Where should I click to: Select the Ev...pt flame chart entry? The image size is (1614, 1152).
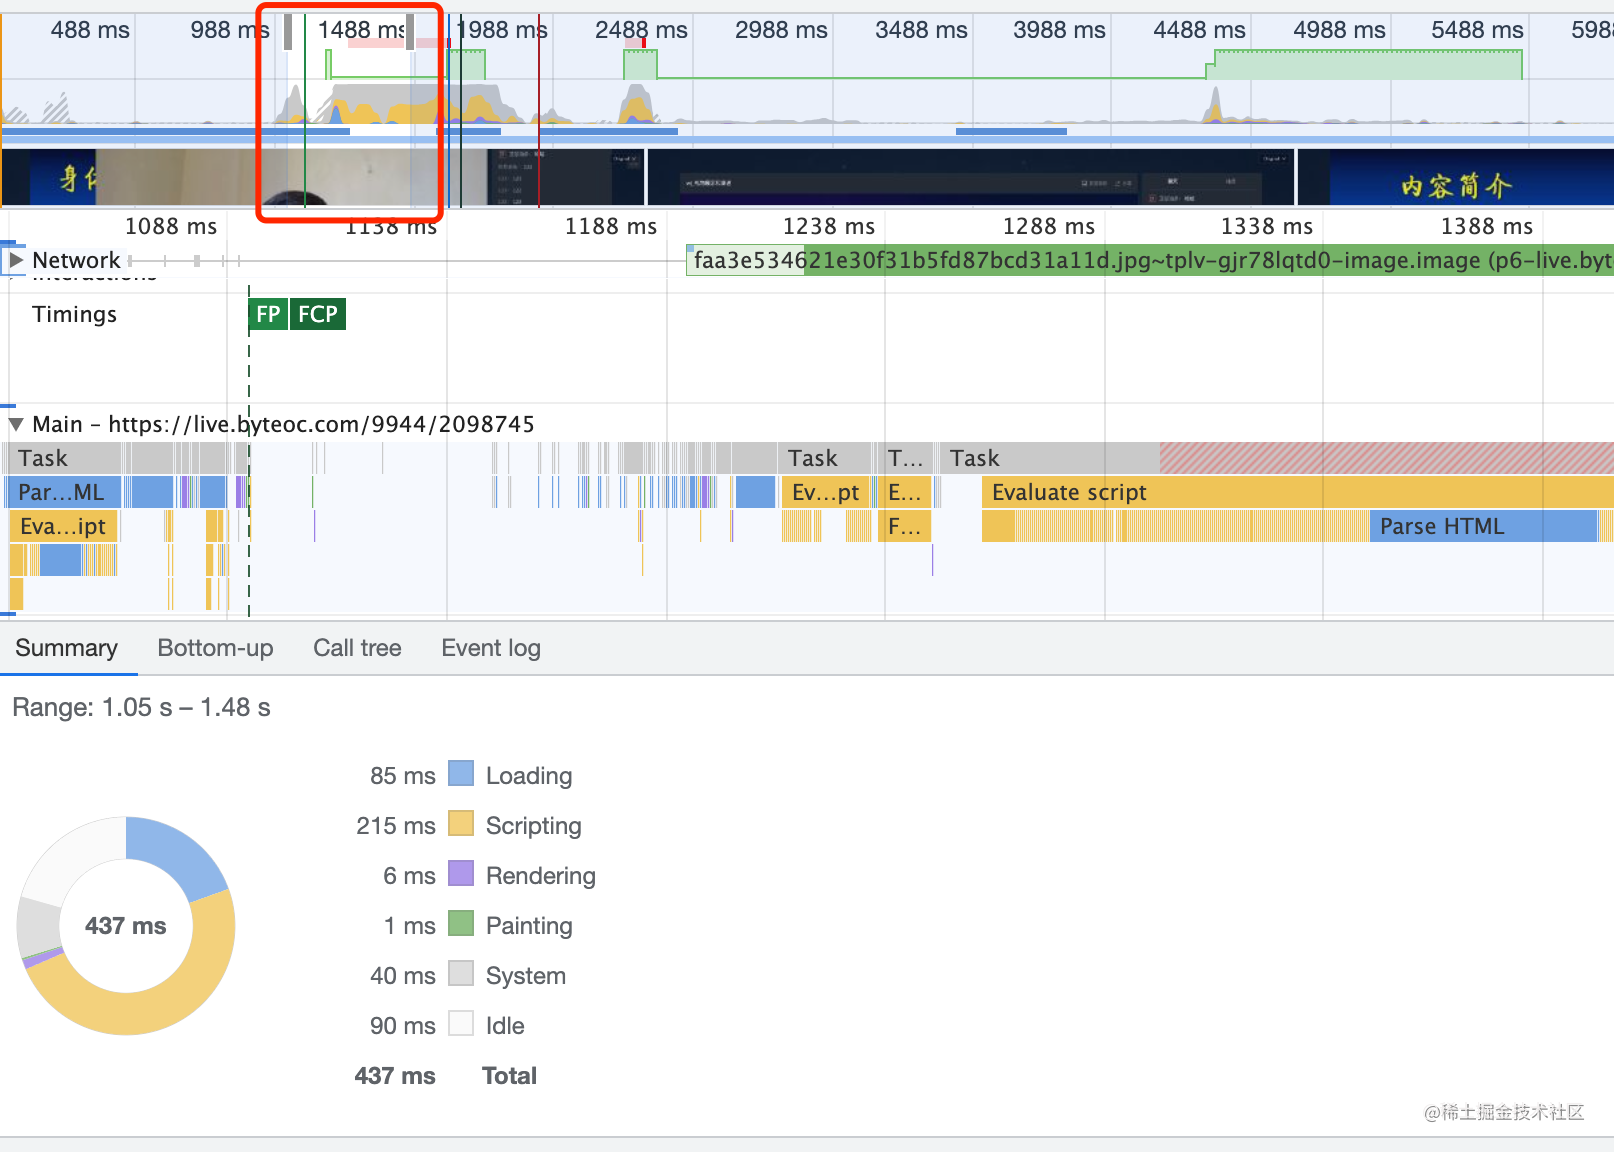click(x=826, y=492)
